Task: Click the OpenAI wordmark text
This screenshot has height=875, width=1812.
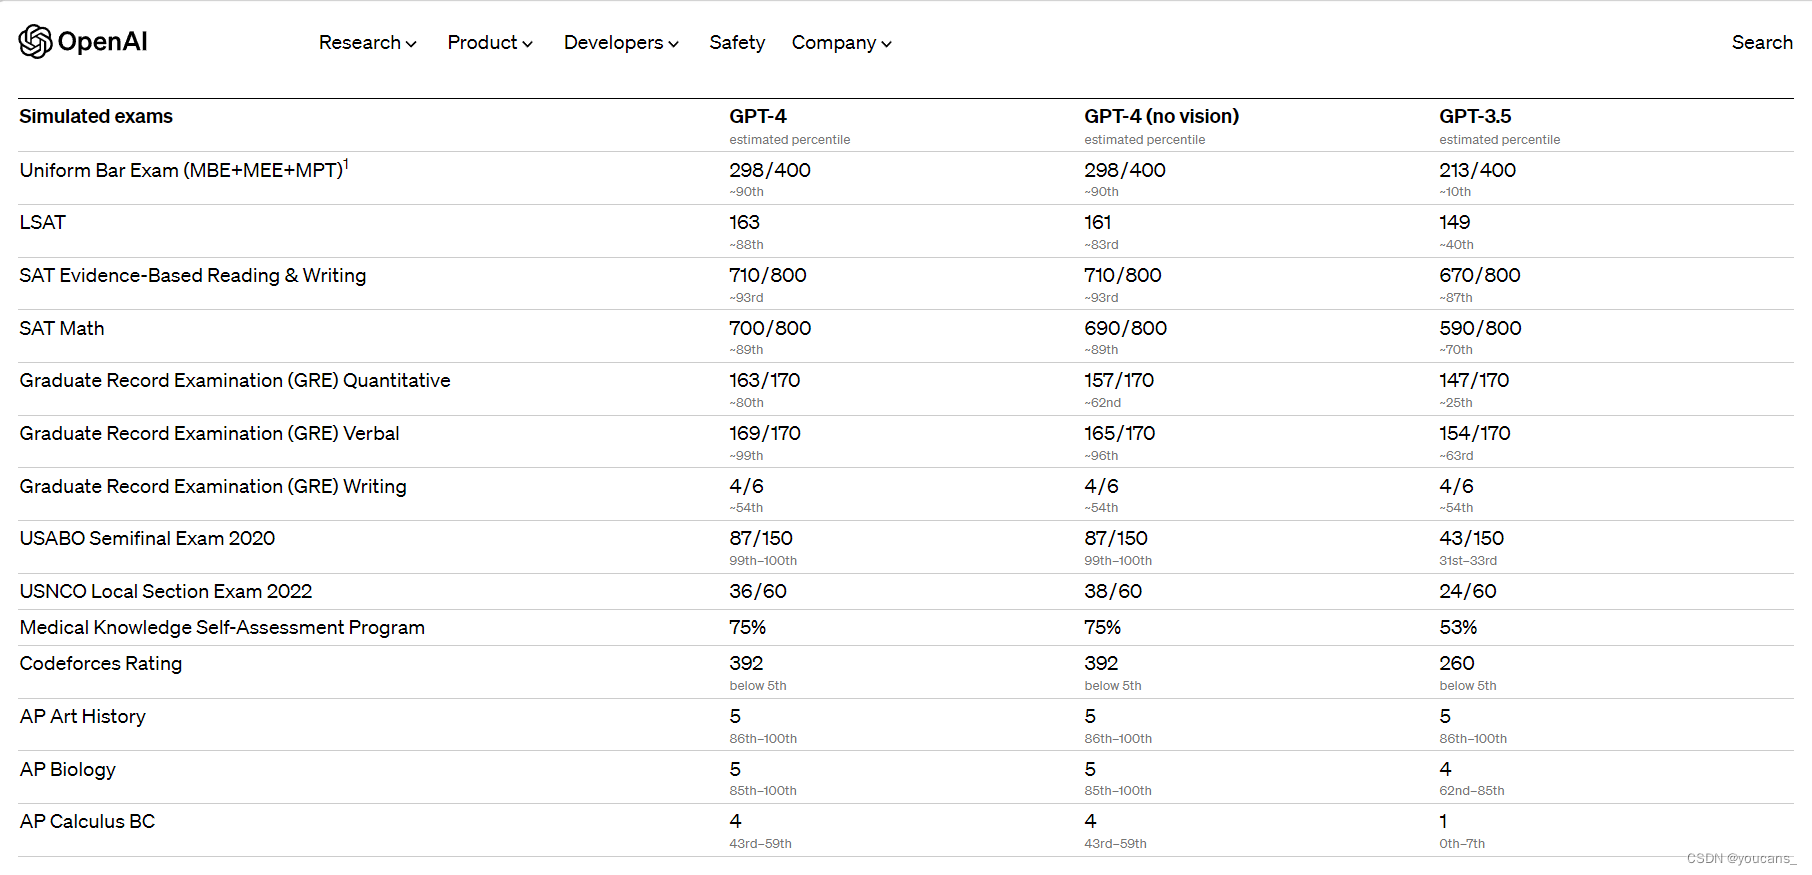Action: [102, 42]
